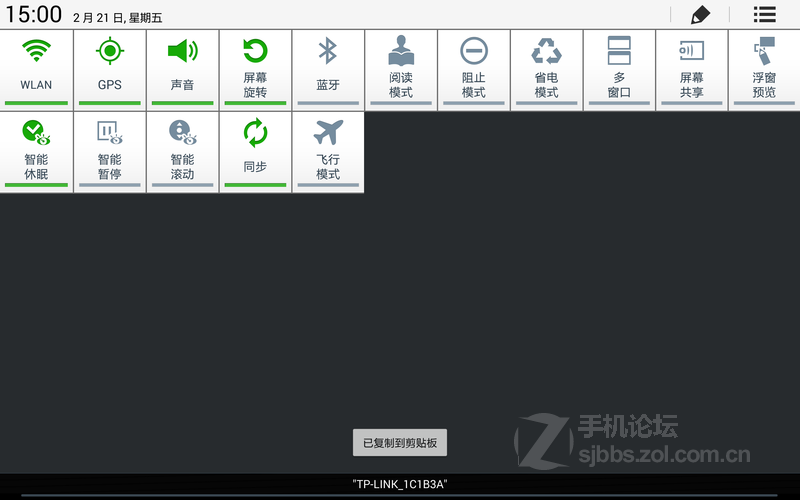This screenshot has height=500, width=800.
Task: Tap the date 2月21日, 星期五
Action: [x=117, y=18]
